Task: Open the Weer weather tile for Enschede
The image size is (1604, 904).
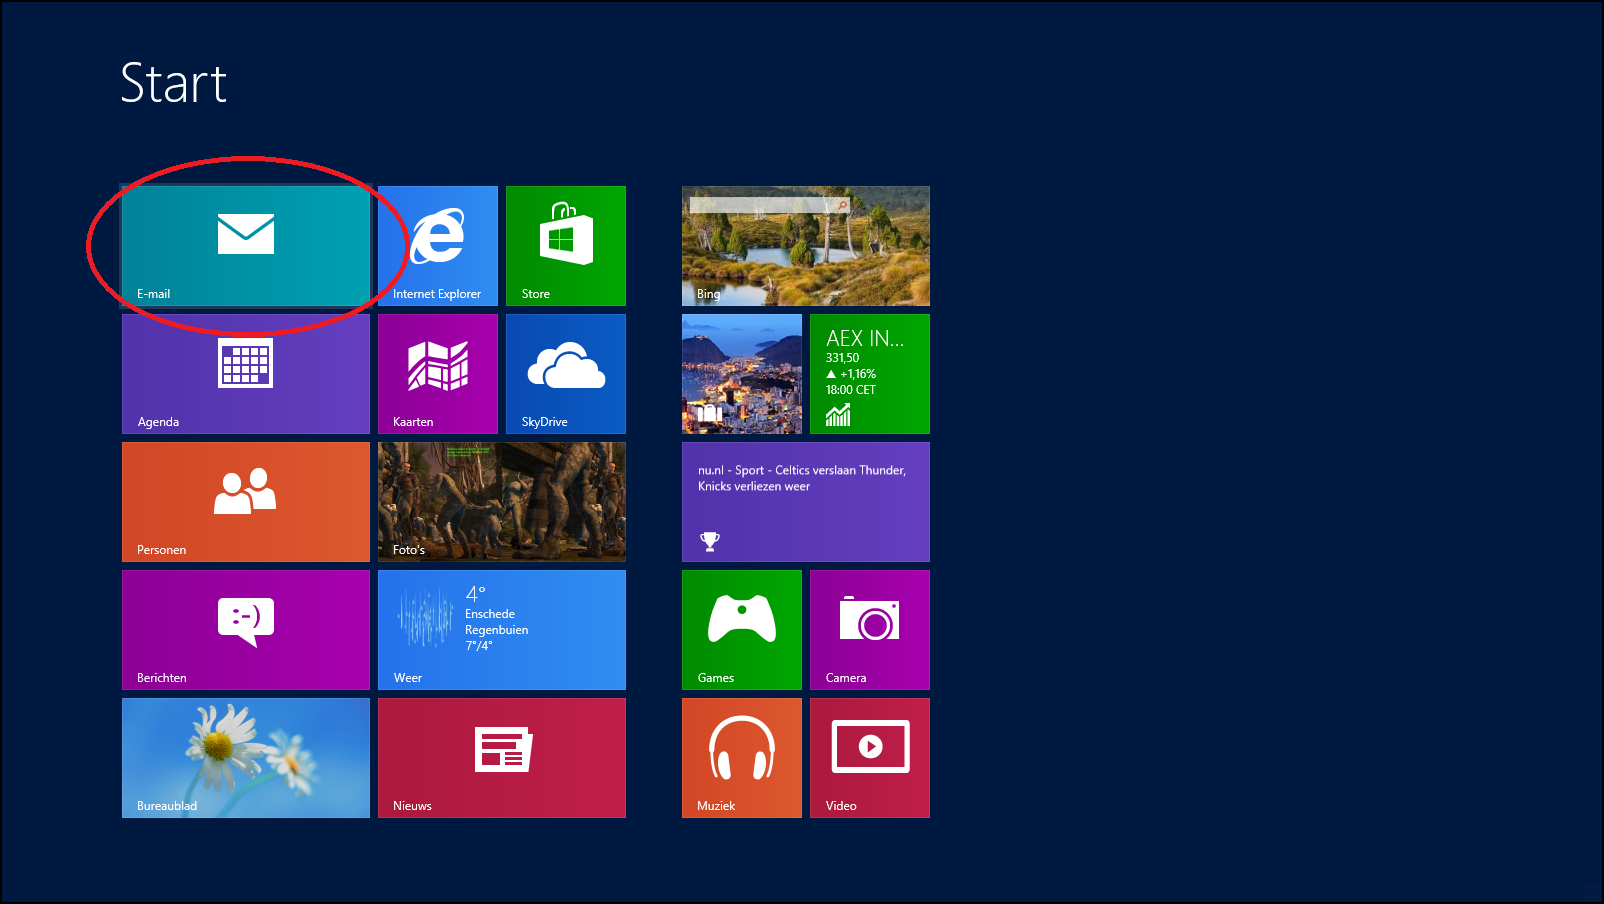Action: click(x=502, y=630)
